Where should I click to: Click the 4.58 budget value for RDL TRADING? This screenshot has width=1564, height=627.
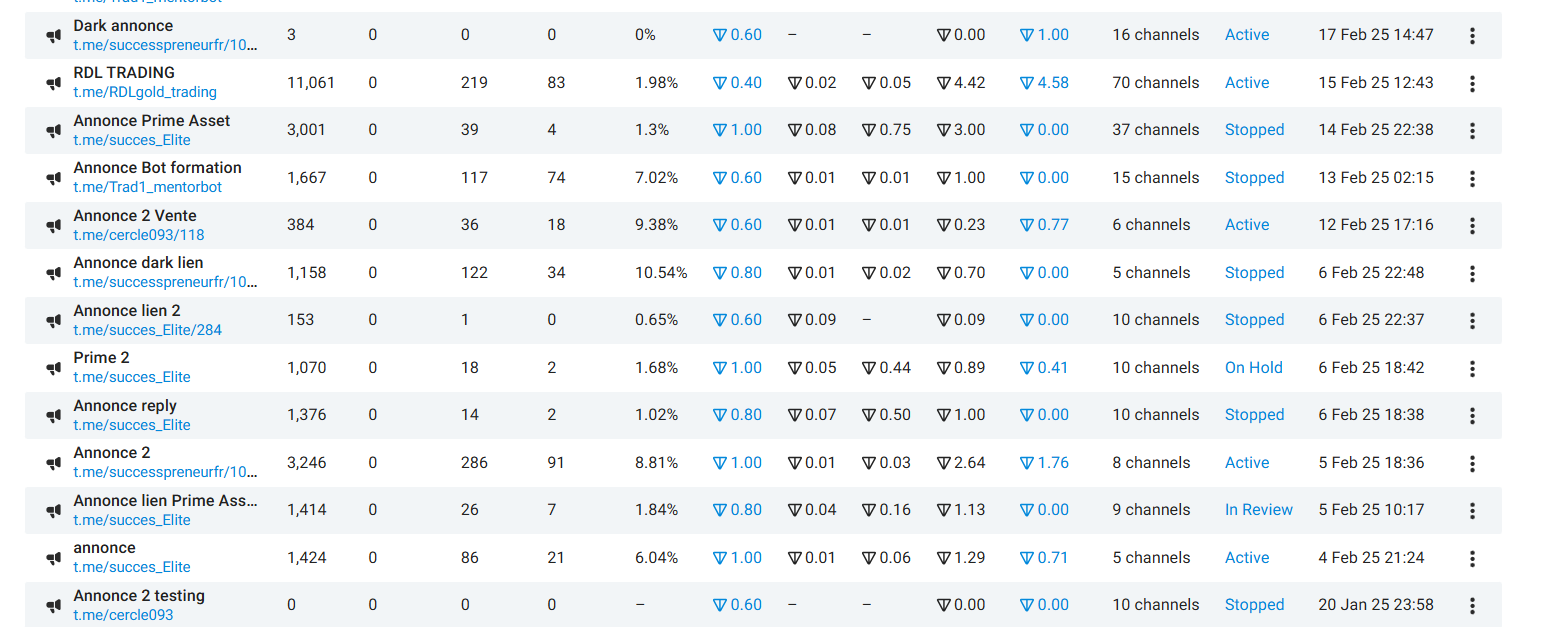(x=1044, y=83)
